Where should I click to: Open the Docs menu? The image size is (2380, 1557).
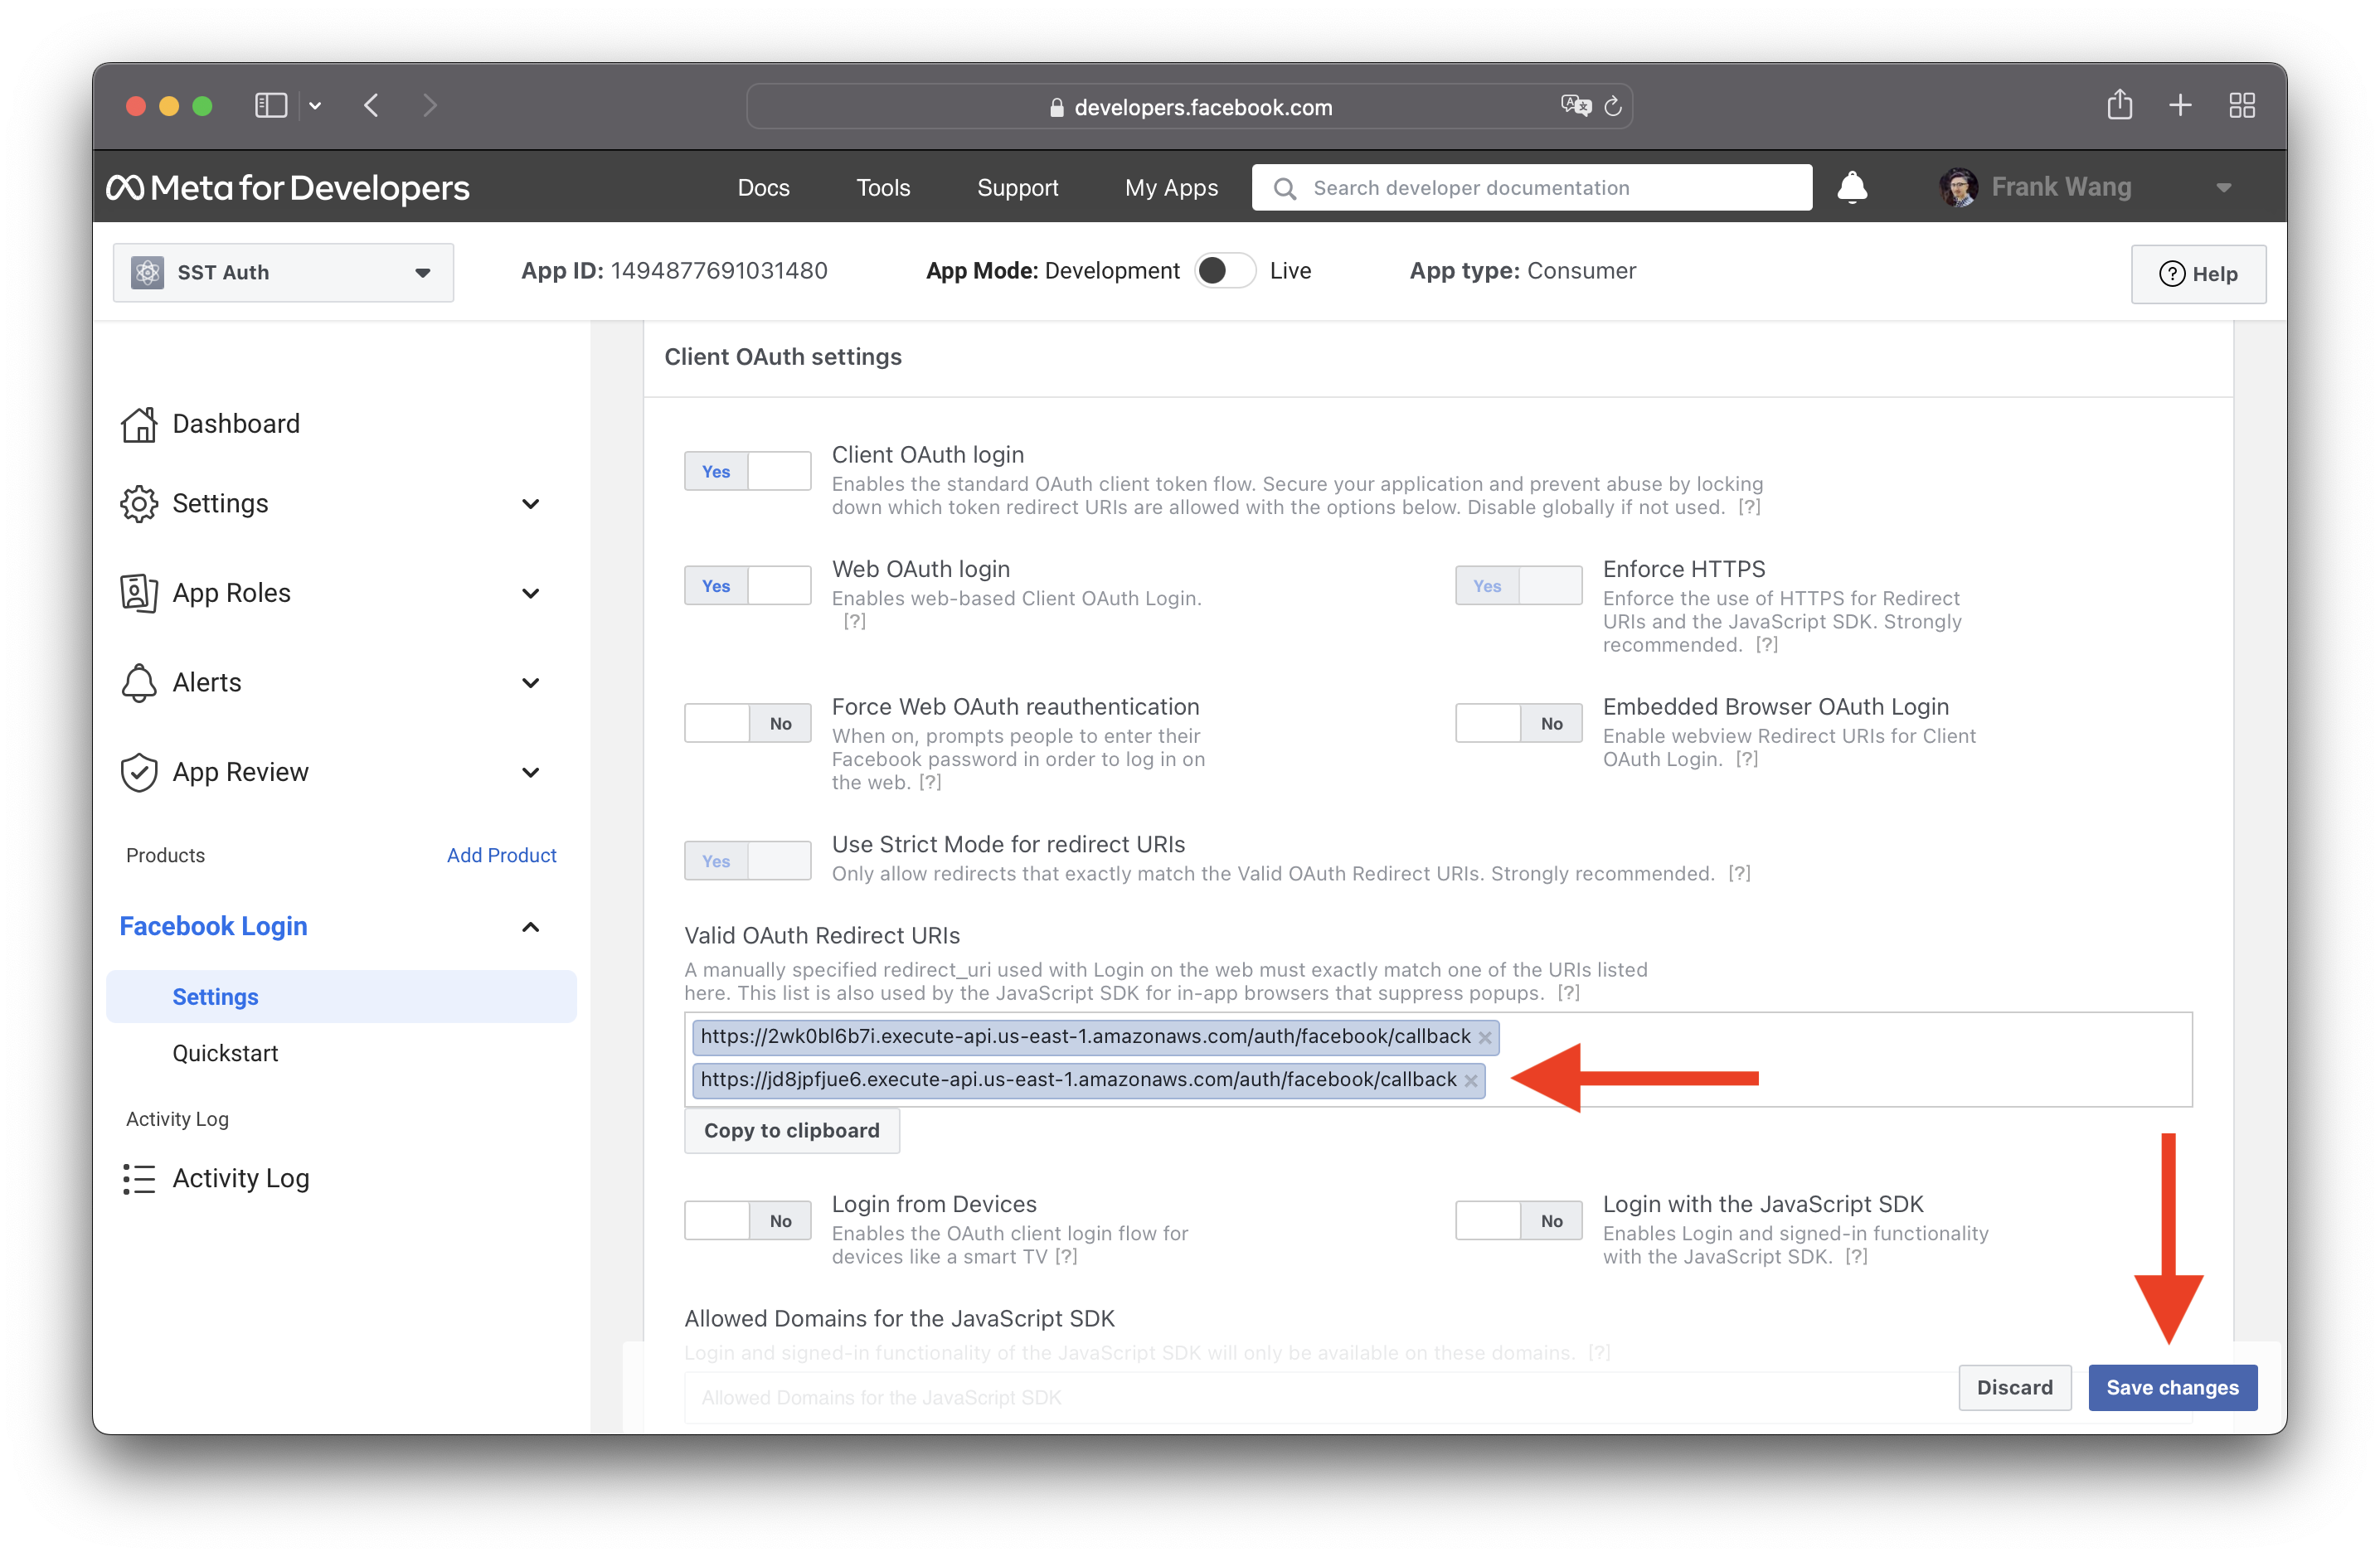click(763, 188)
